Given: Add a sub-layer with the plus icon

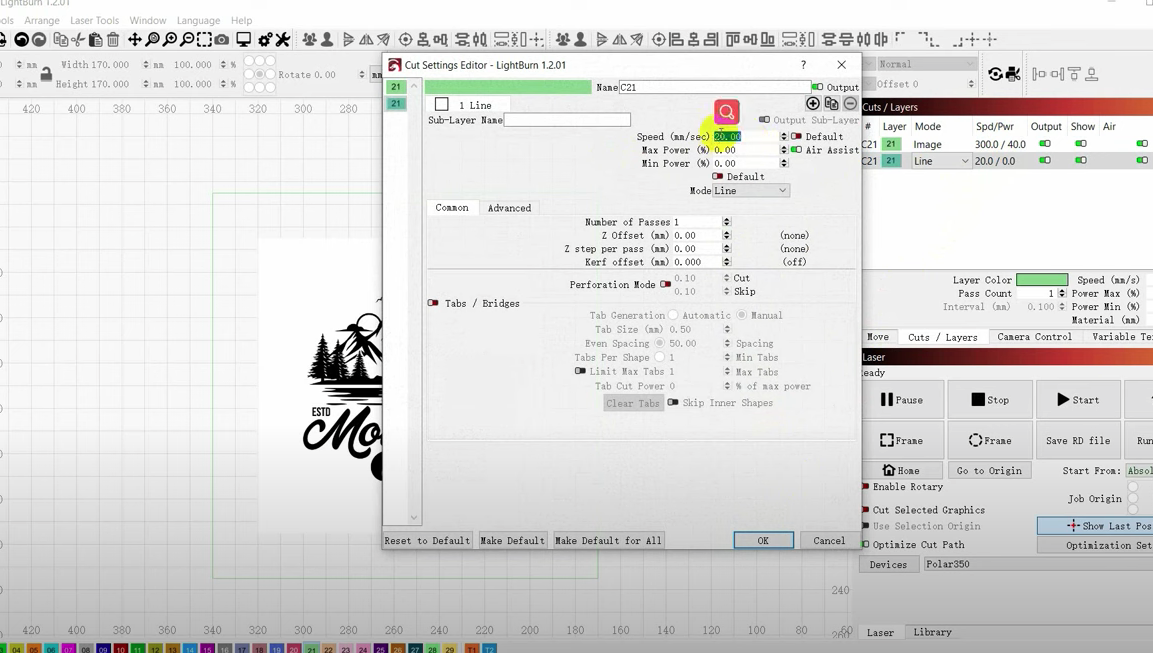Looking at the screenshot, I should pyautogui.click(x=813, y=104).
